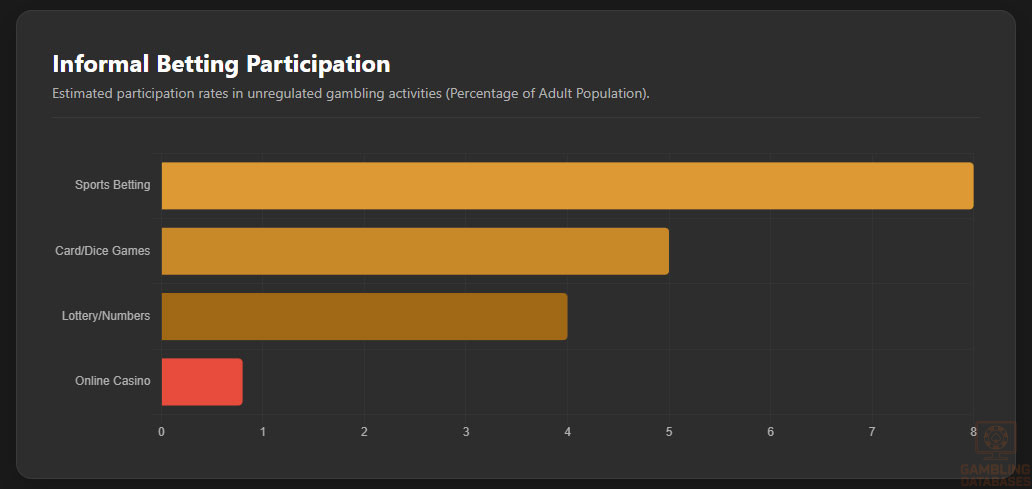Click the Gambling Databases logo icon

pos(993,441)
